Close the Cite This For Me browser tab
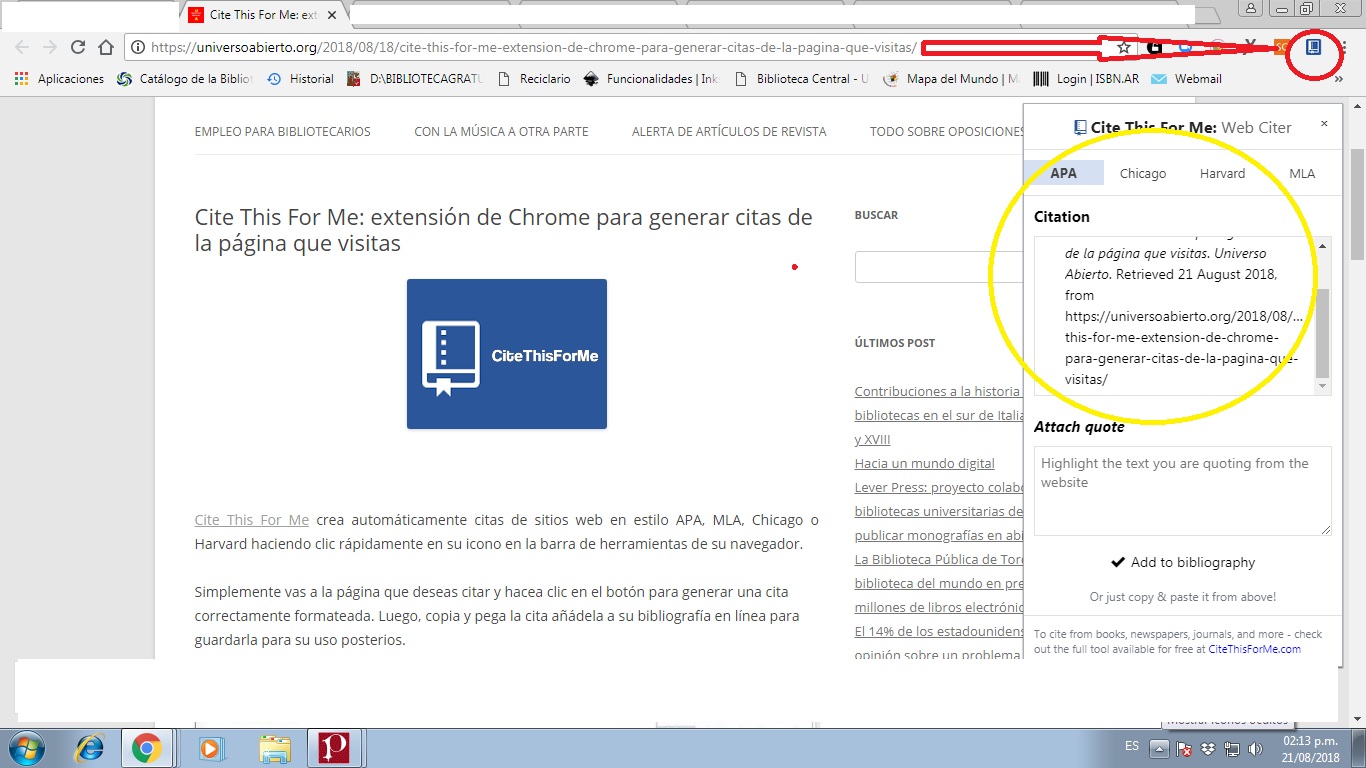The height and width of the screenshot is (768, 1366). pos(332,15)
